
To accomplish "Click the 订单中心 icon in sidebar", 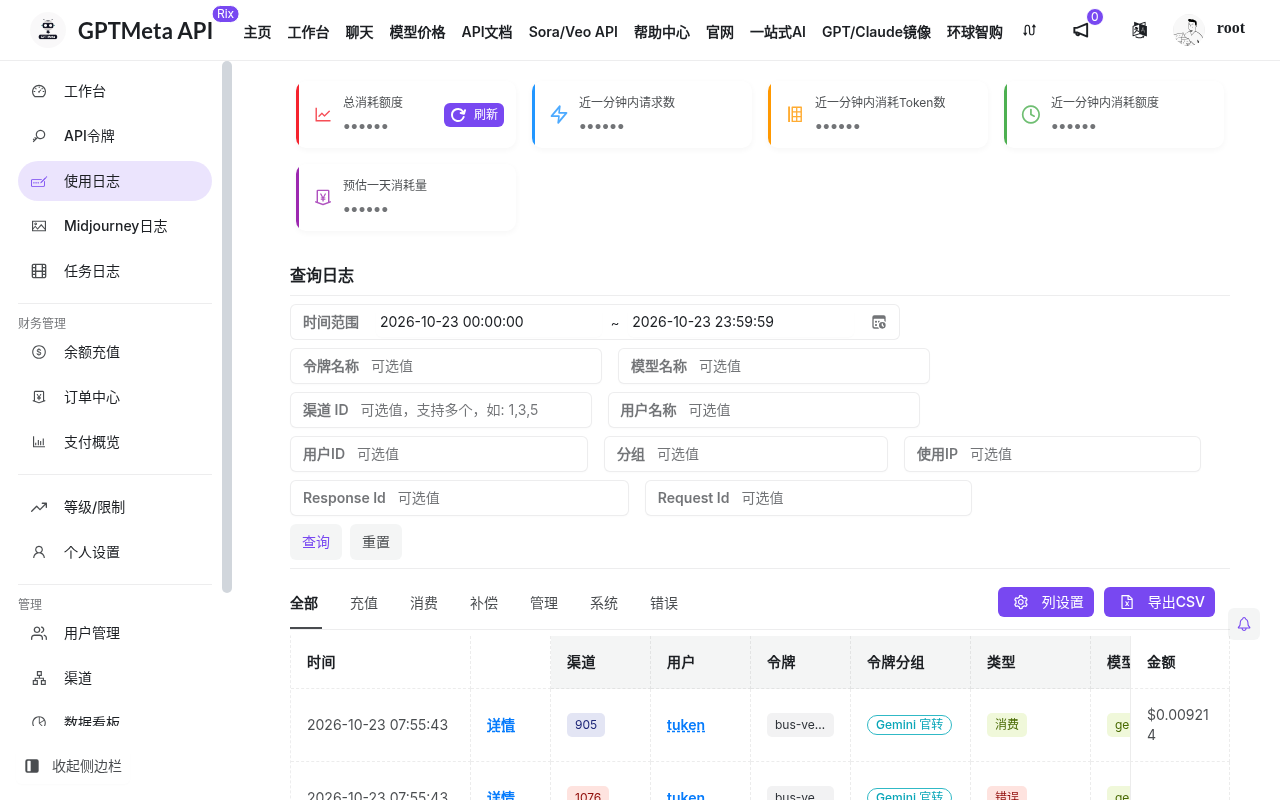I will pos(39,397).
